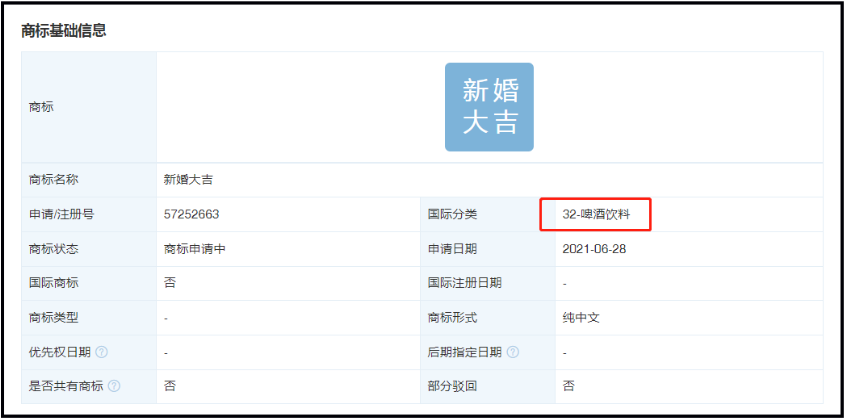Click the 申请/注册号 label cell
Viewport: 845px width, 419px height.
(89, 214)
